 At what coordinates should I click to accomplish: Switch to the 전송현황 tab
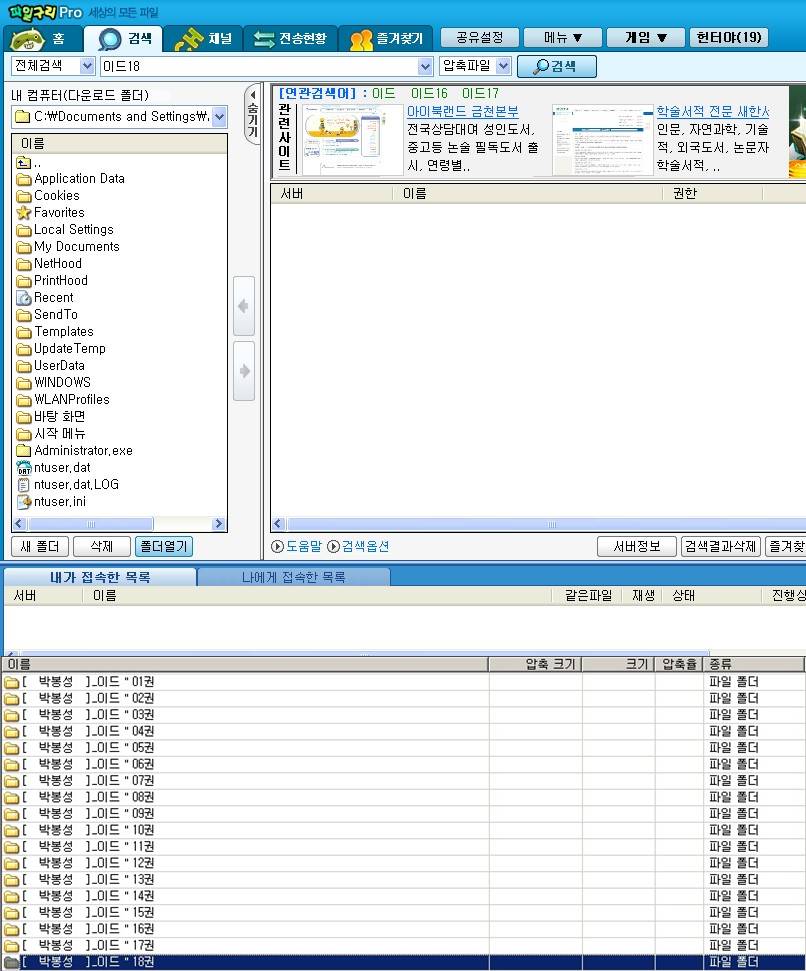point(290,39)
